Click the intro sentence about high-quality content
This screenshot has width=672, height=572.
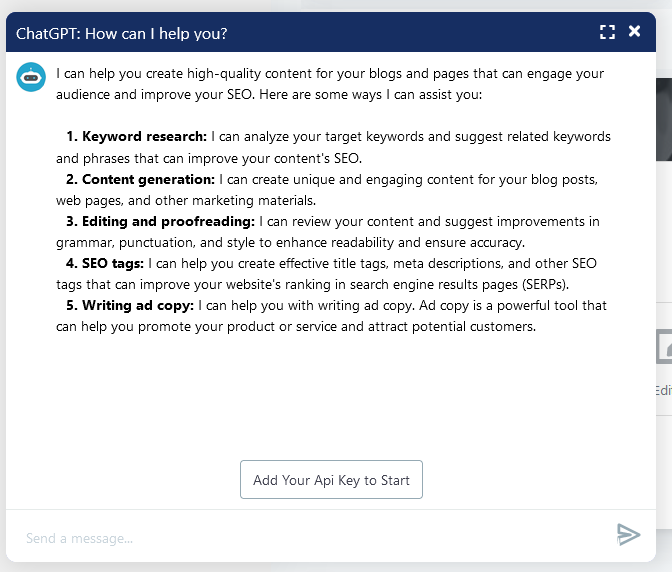click(330, 74)
